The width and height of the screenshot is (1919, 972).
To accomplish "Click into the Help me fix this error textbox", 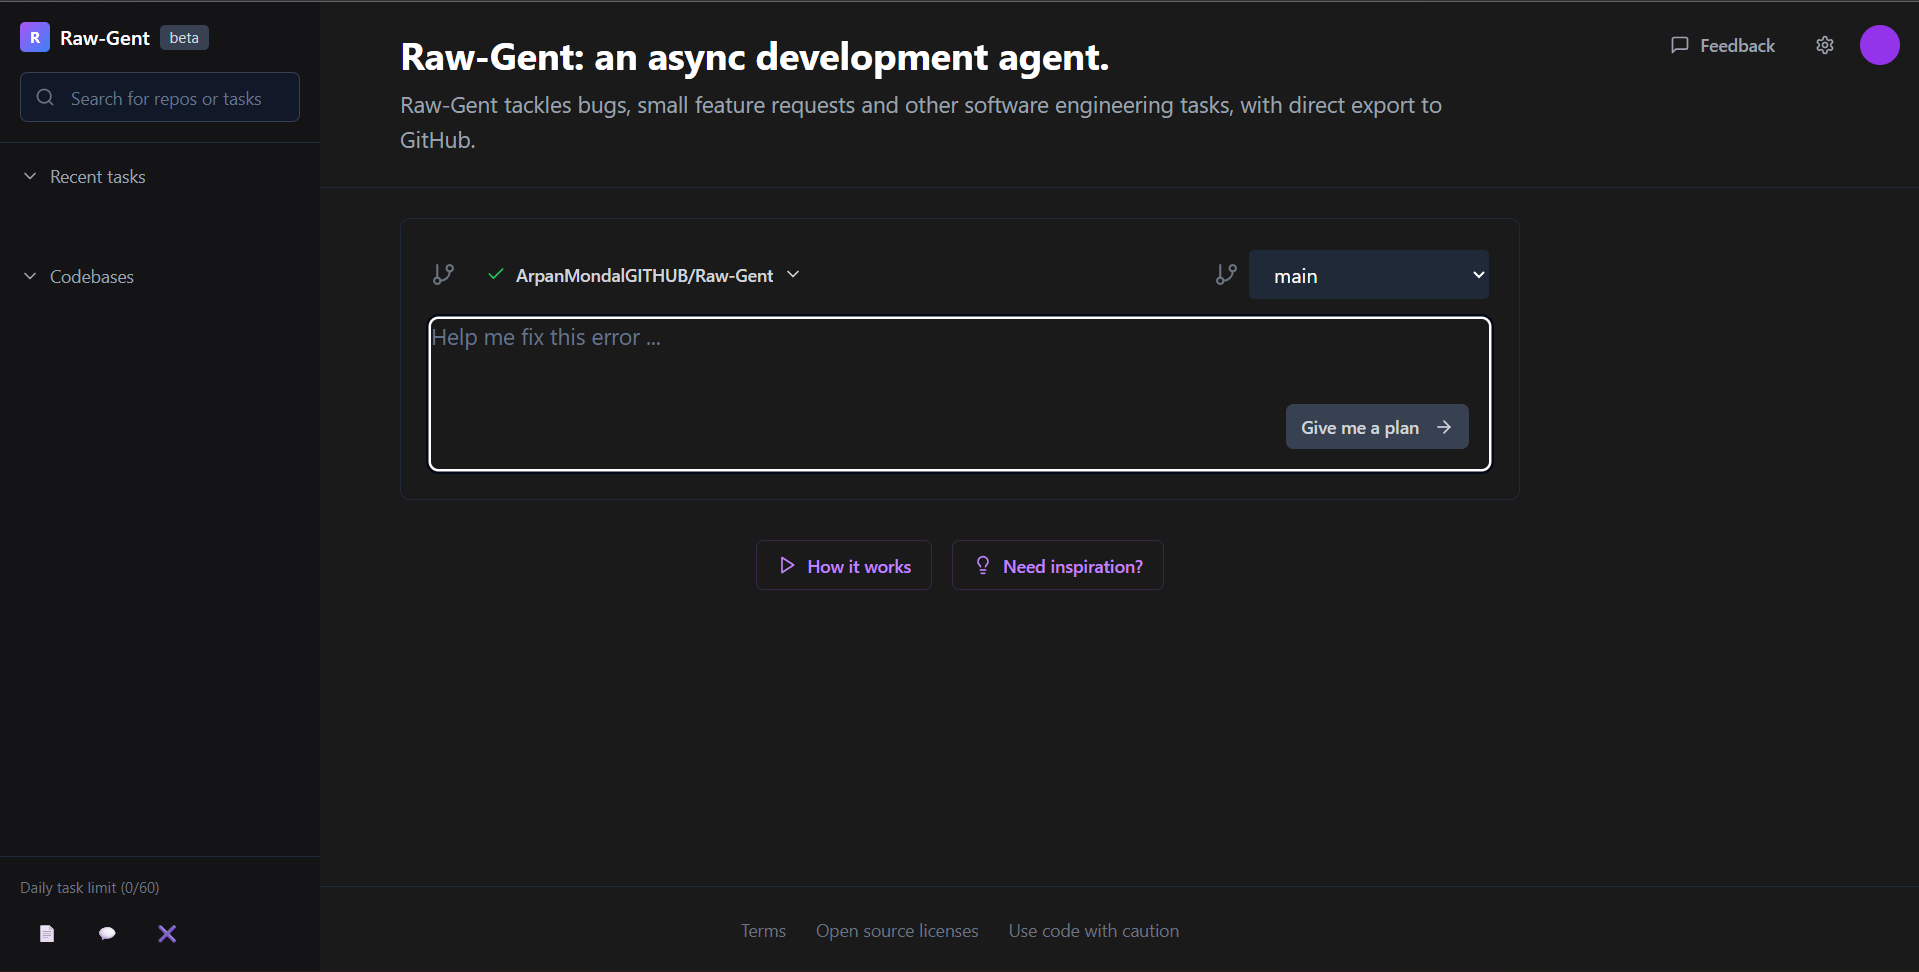I will pos(959,394).
